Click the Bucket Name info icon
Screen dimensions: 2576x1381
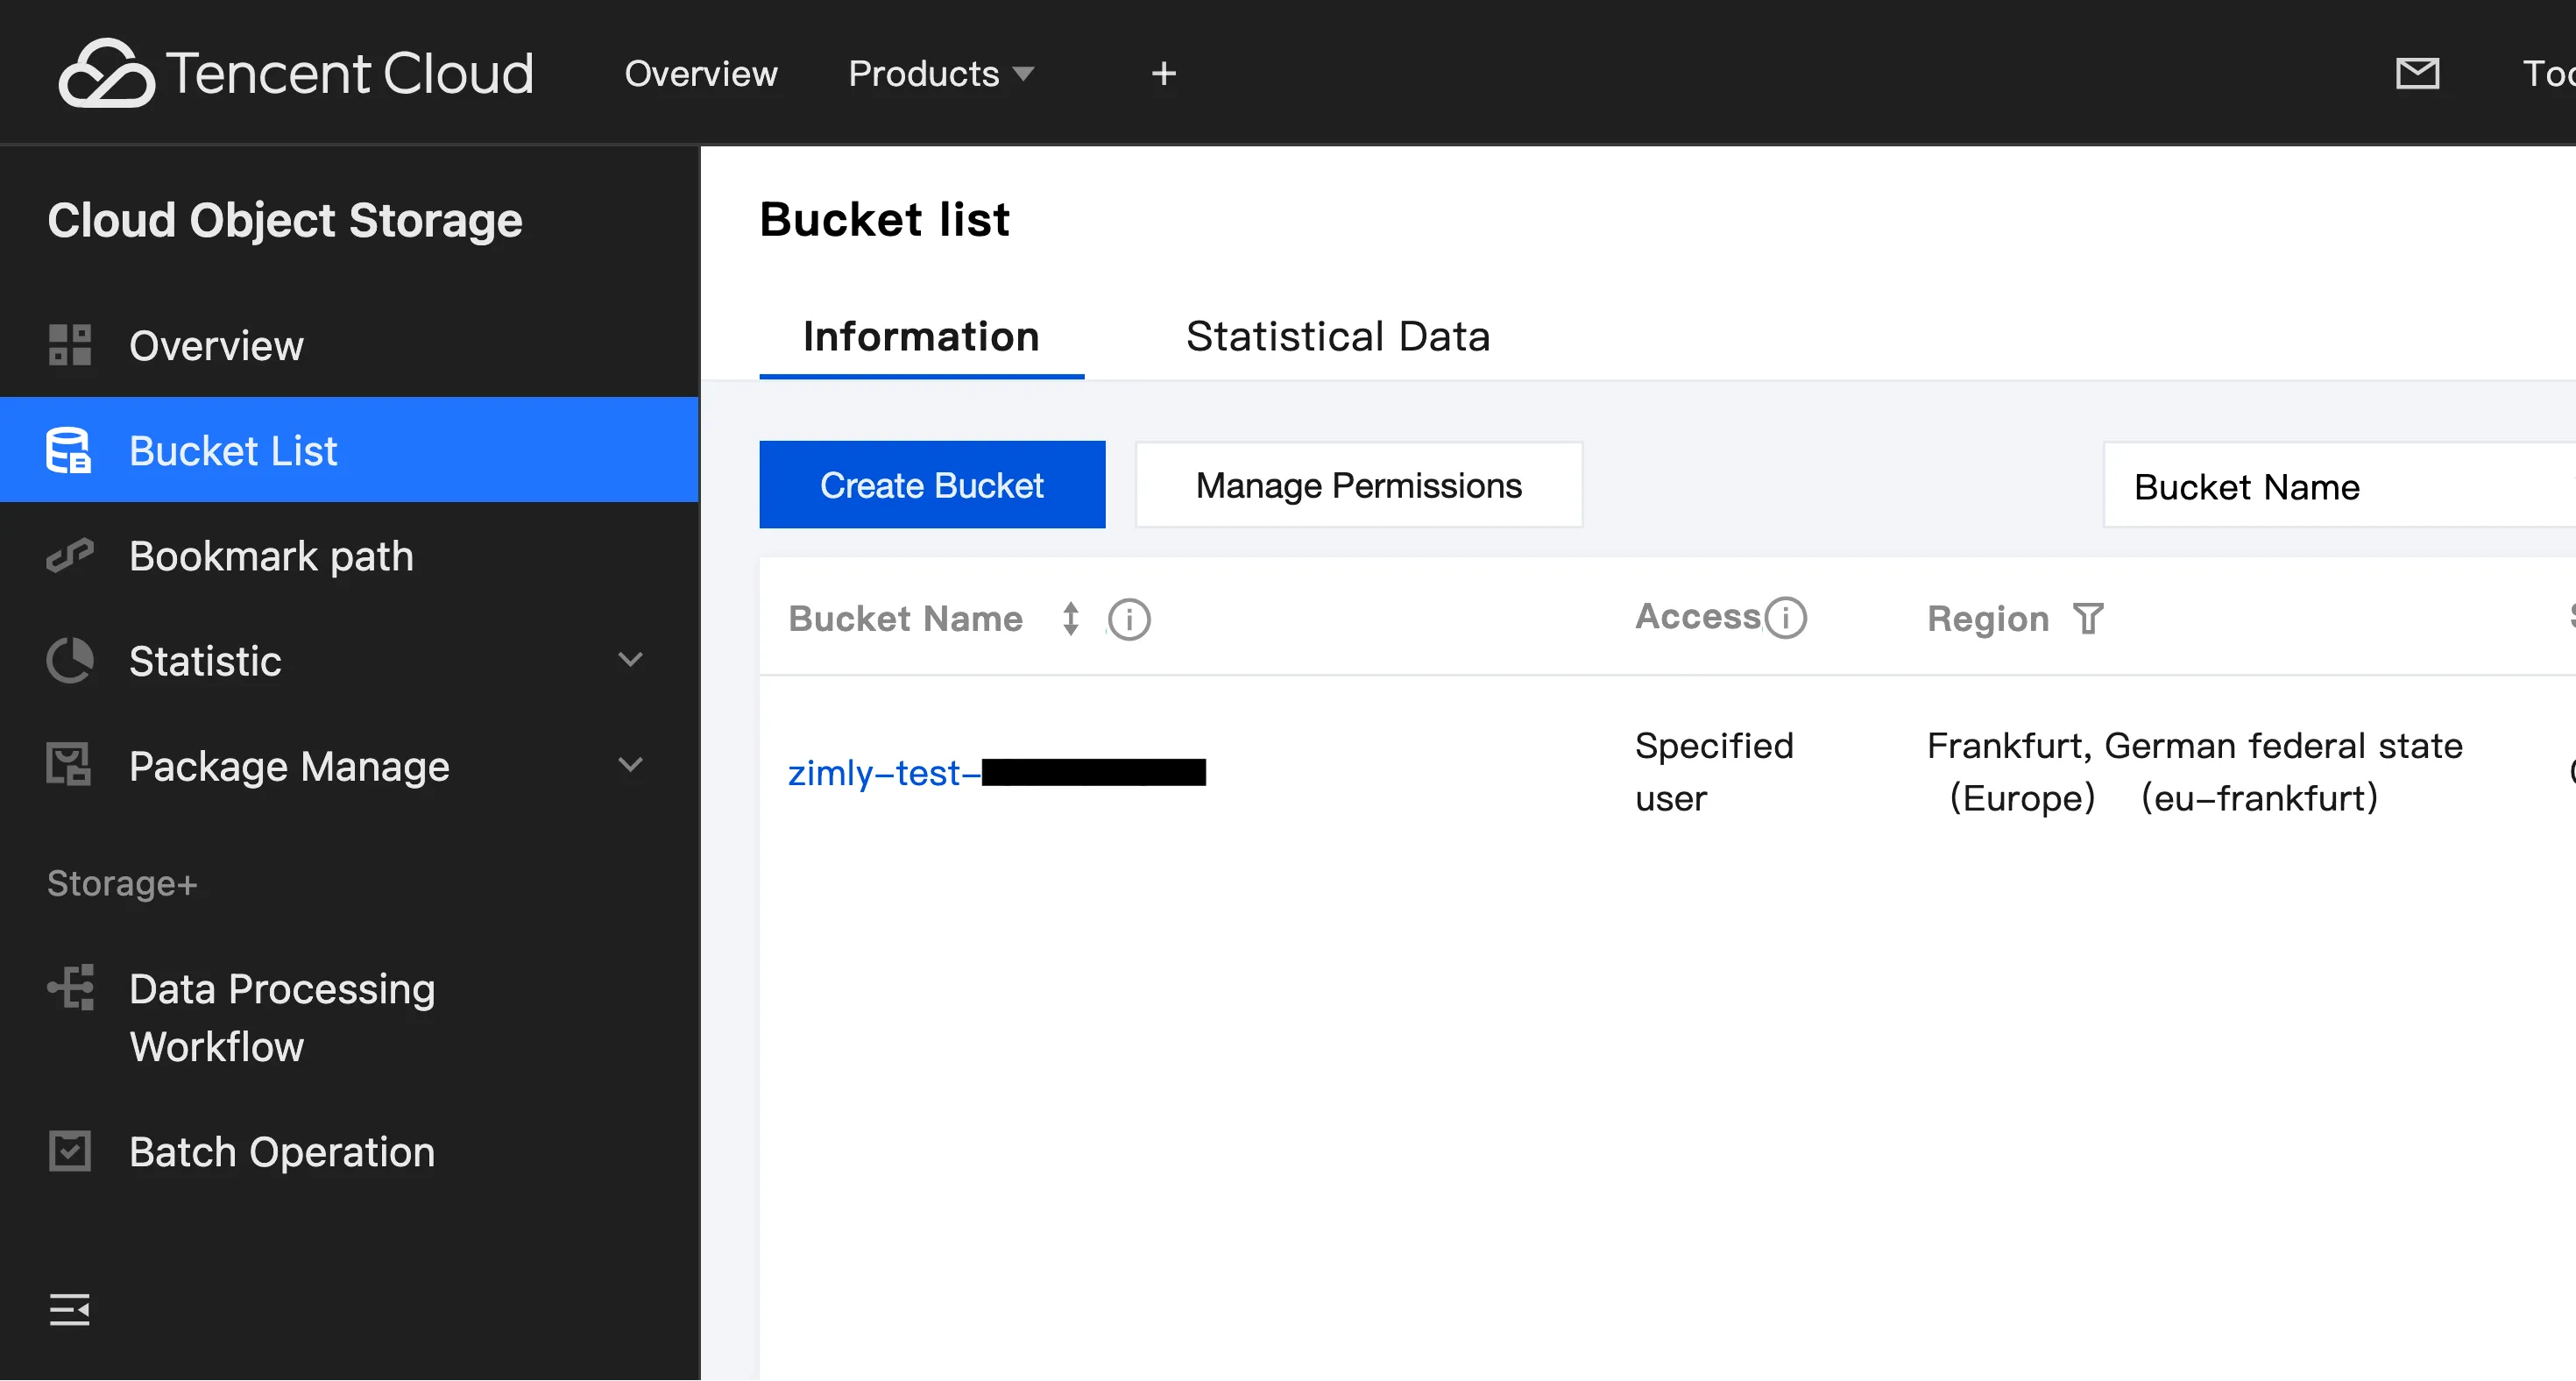[1129, 619]
